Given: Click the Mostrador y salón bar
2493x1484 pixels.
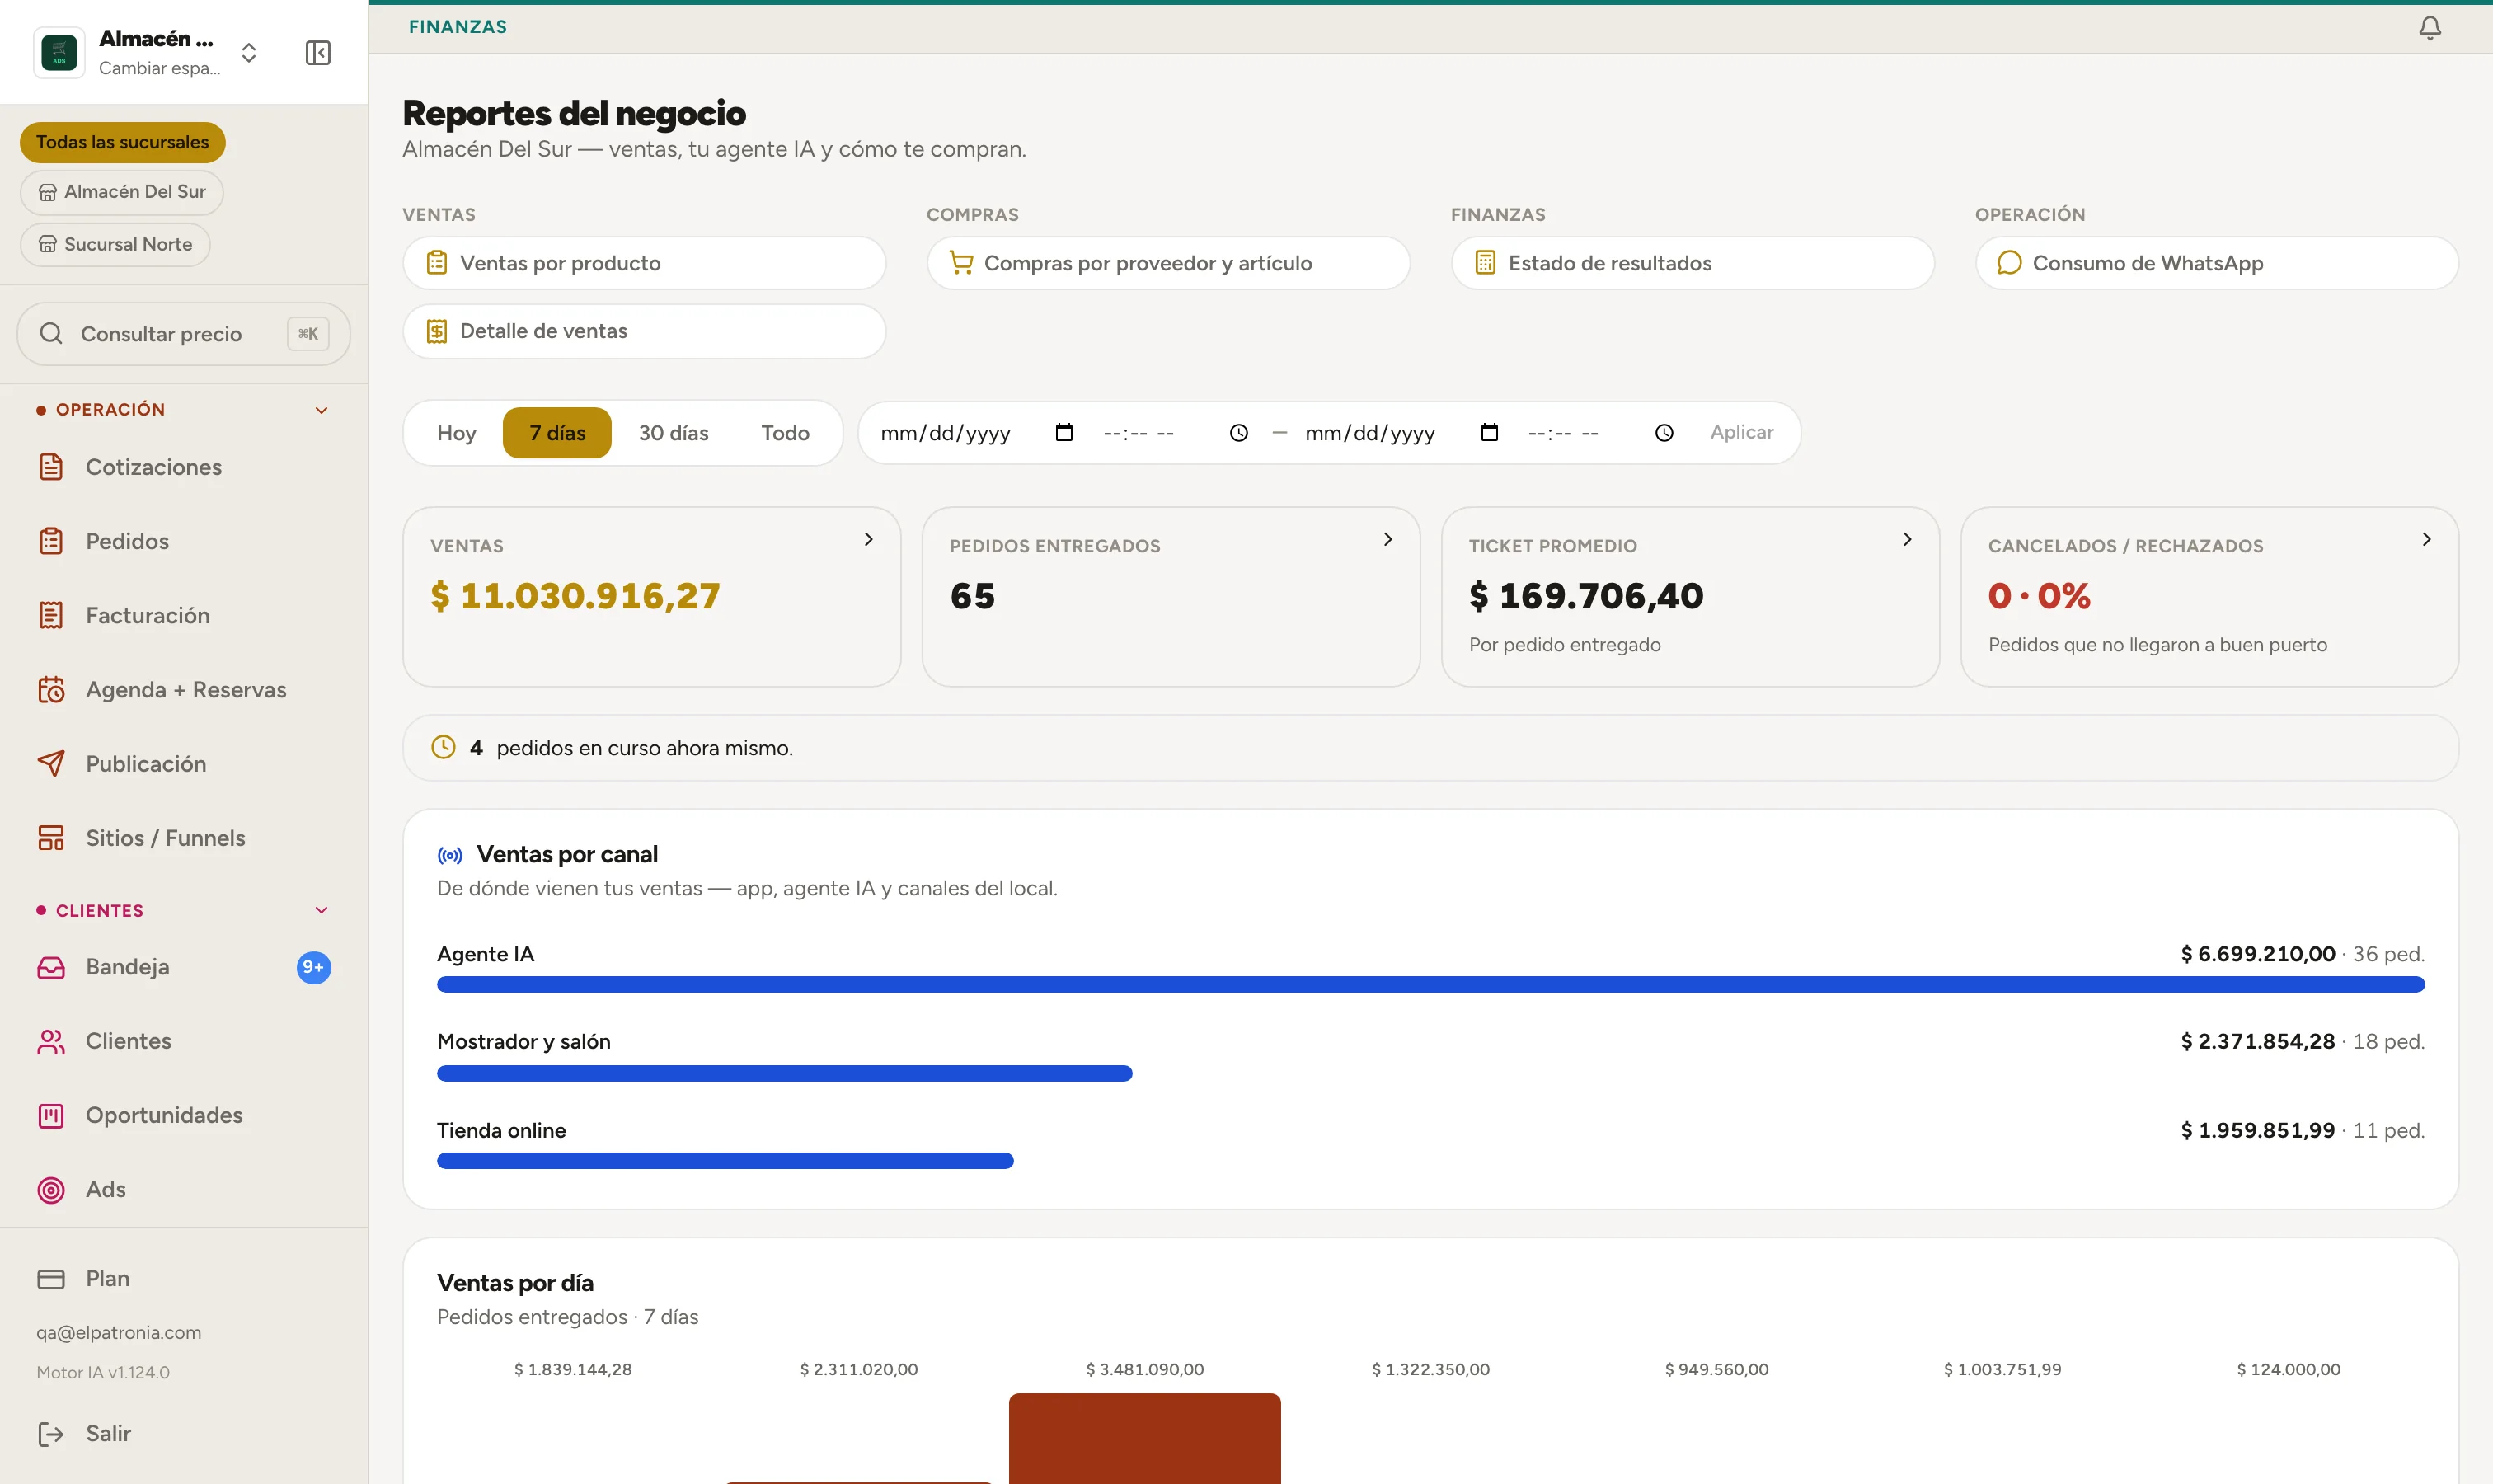Looking at the screenshot, I should (784, 1073).
